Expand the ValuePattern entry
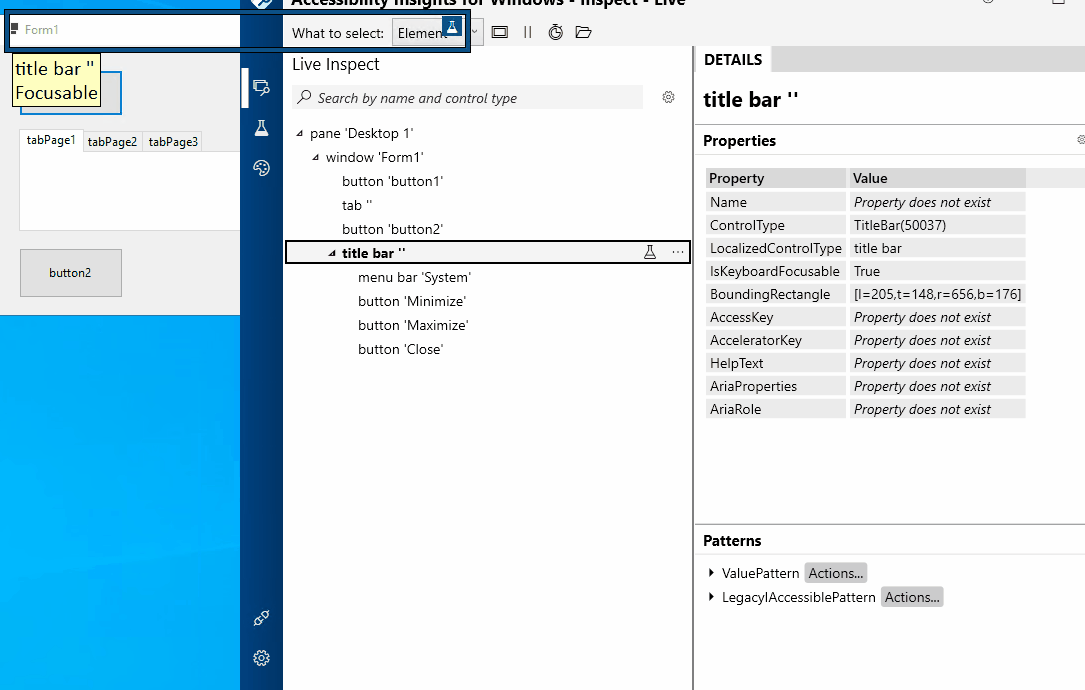This screenshot has width=1085, height=690. [710, 572]
